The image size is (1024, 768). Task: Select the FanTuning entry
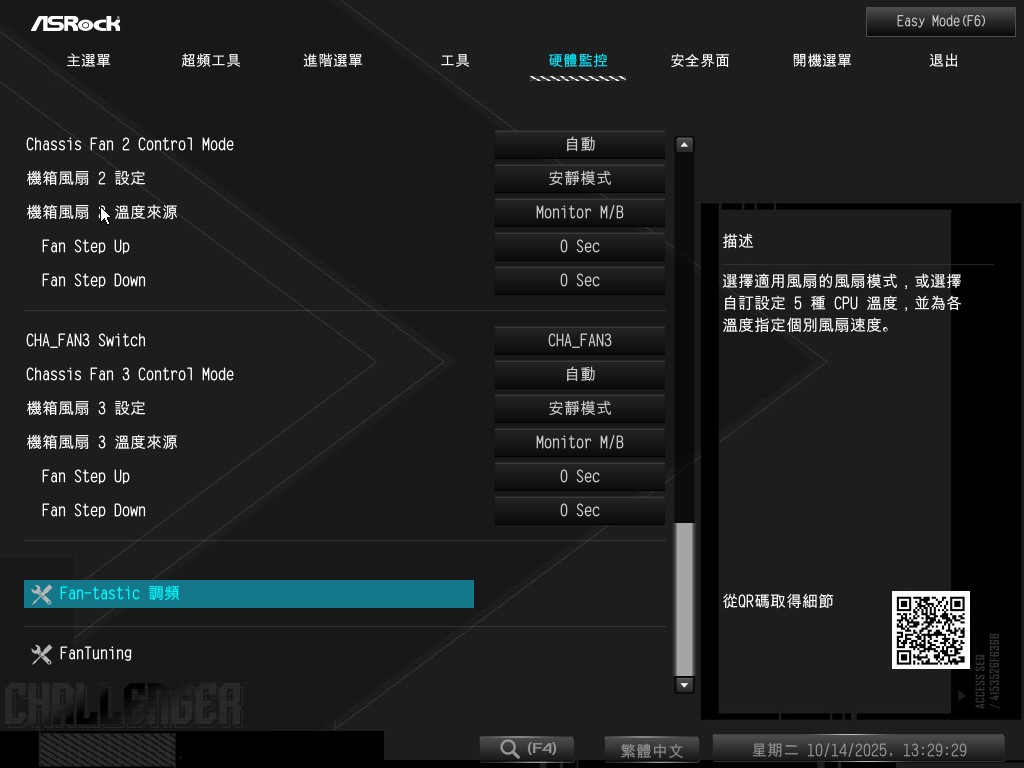pos(96,654)
